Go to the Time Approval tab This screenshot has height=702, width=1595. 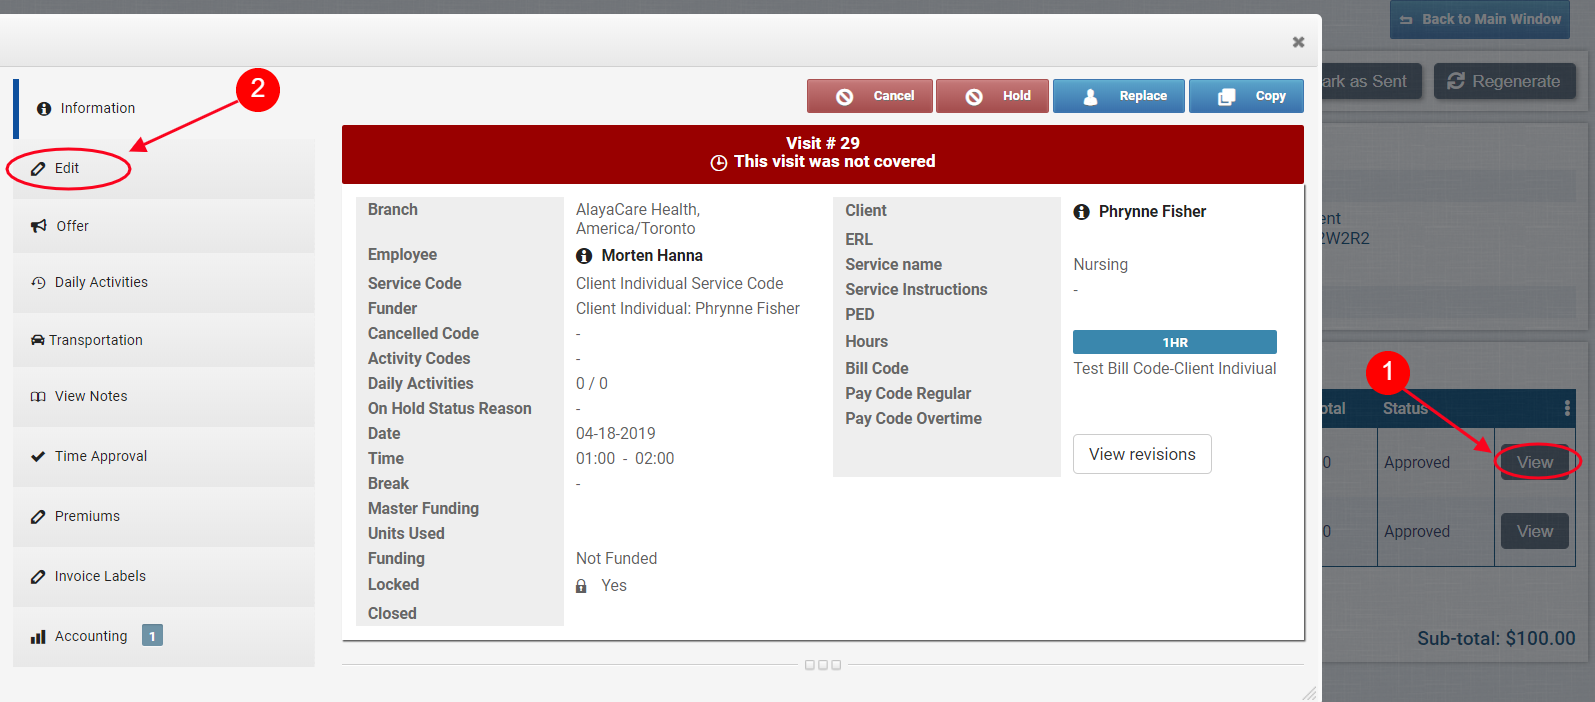pyautogui.click(x=100, y=456)
